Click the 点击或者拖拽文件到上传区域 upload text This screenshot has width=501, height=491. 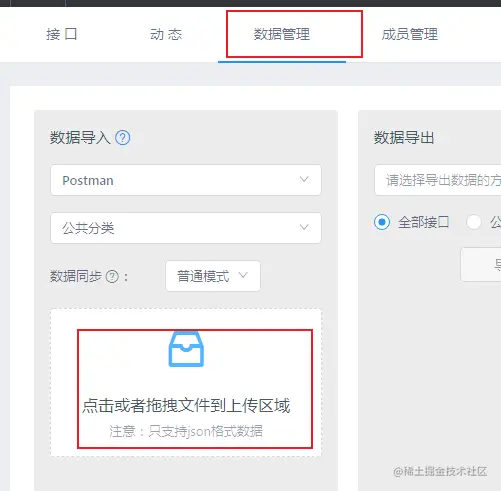pos(186,406)
